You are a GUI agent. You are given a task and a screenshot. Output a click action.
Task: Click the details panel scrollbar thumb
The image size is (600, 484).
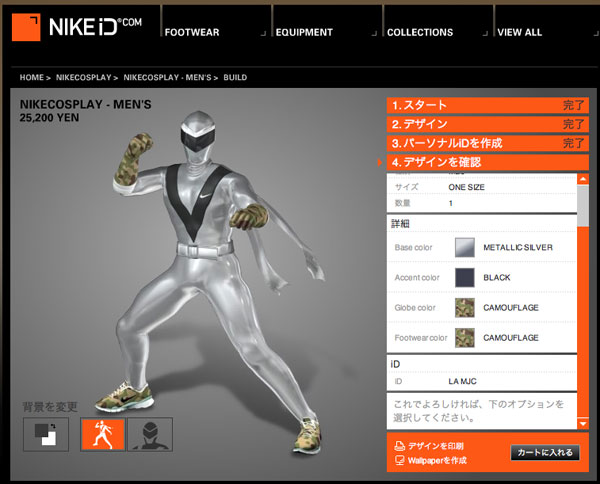click(x=583, y=205)
